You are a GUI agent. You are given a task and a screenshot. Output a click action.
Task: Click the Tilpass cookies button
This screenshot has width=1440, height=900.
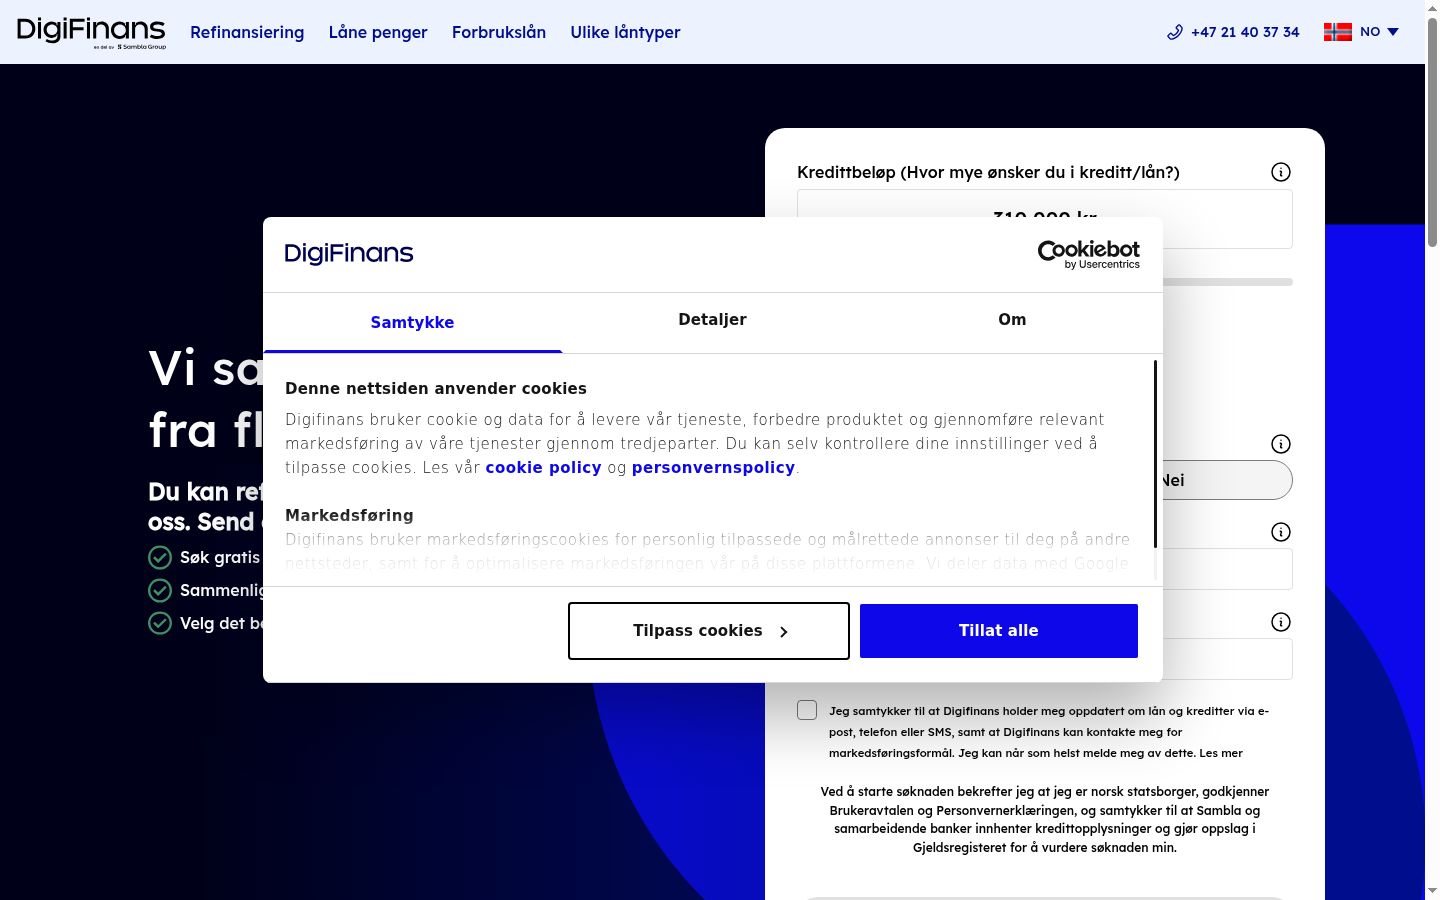click(709, 631)
